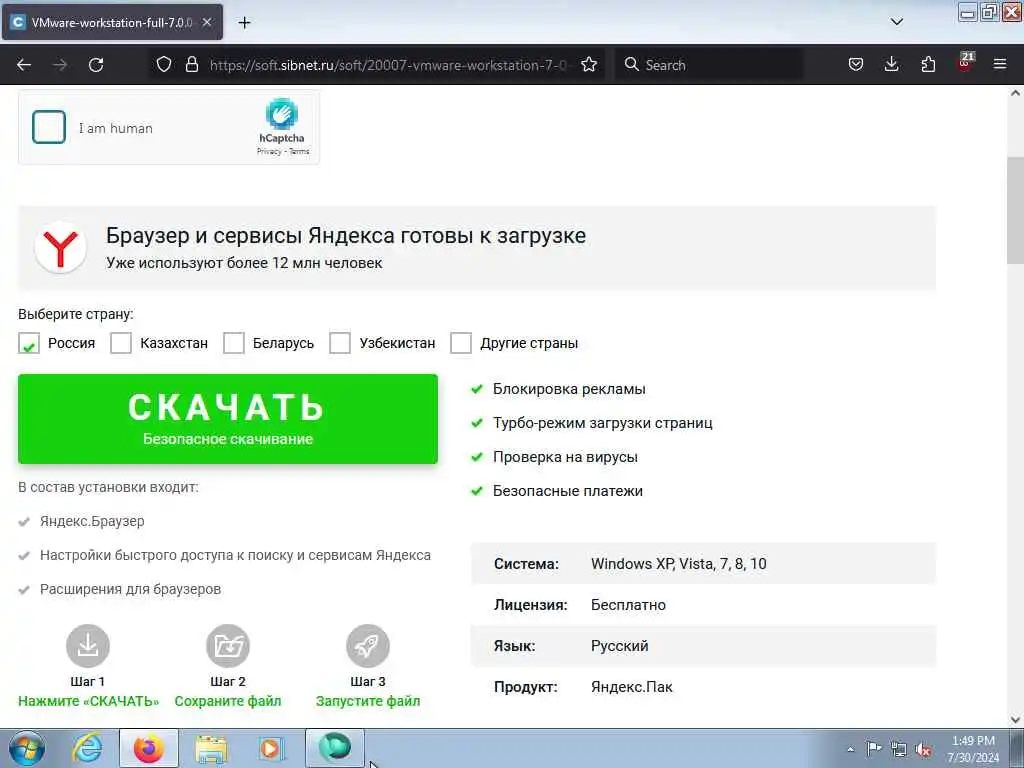This screenshot has width=1024, height=768.
Task: Click the green СКАЧАТЬ button
Action: pyautogui.click(x=228, y=419)
